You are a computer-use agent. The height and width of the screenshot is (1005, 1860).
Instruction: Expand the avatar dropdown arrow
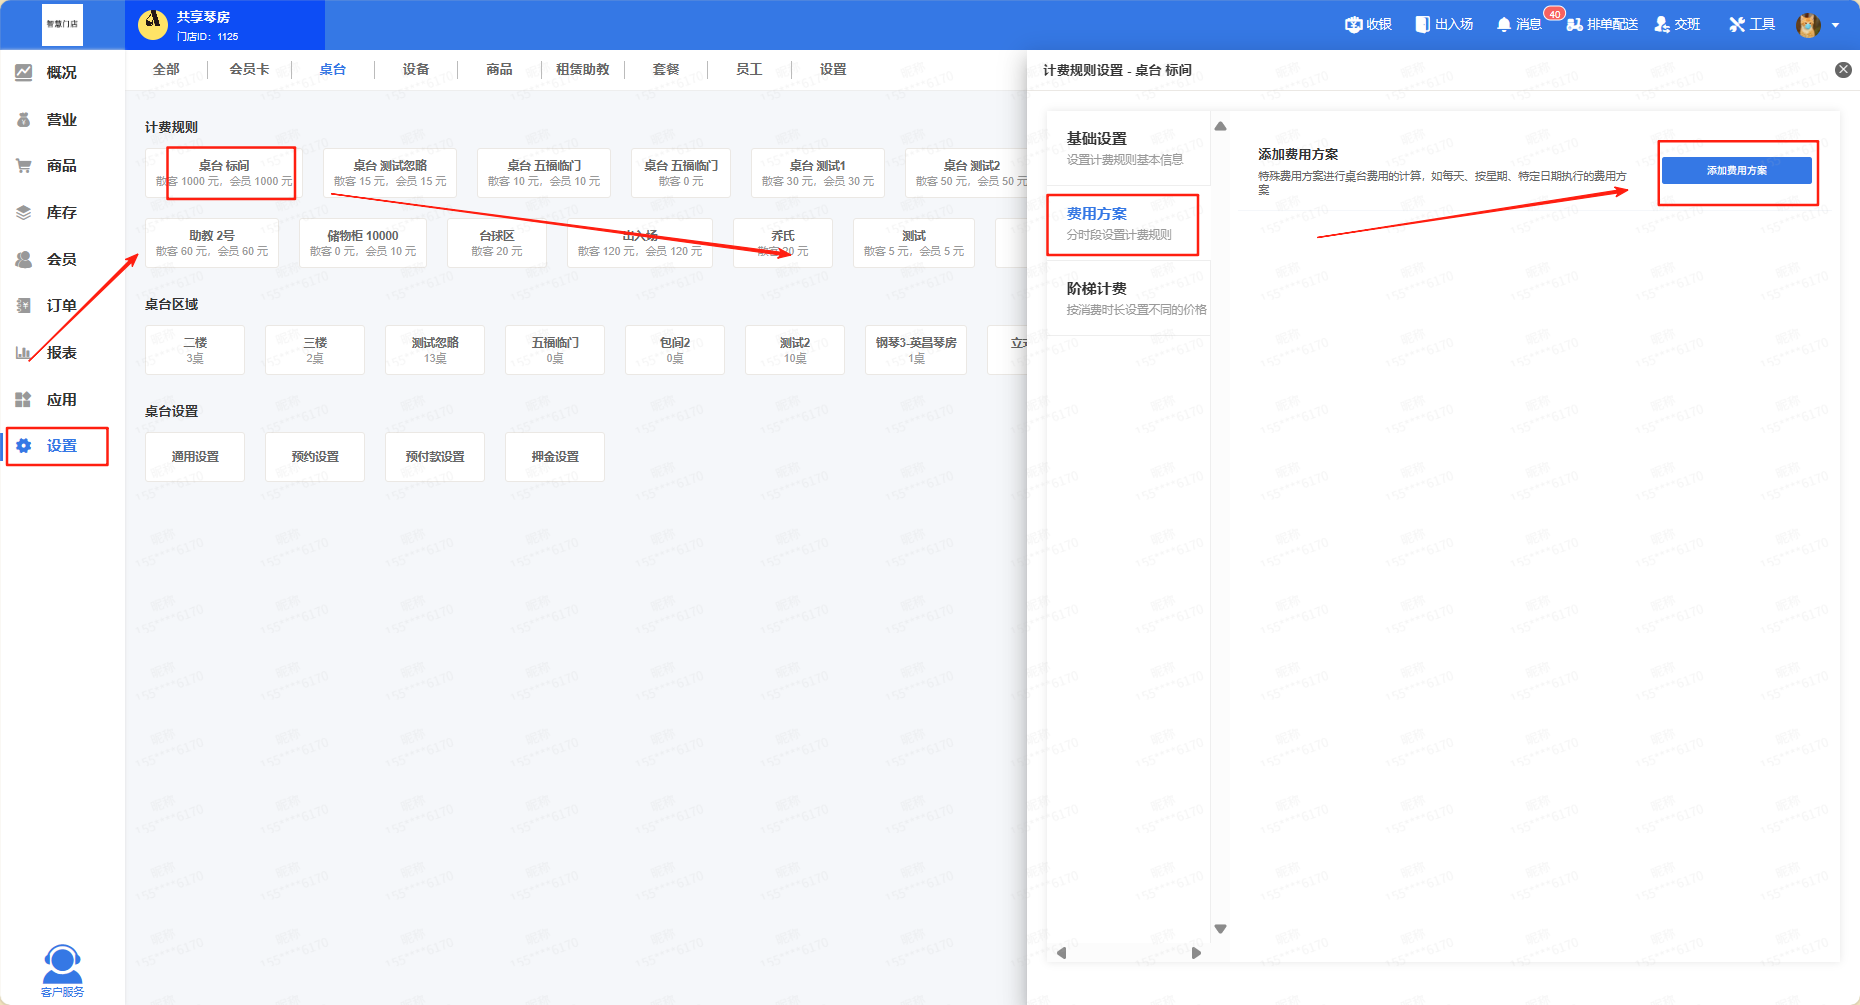tap(1835, 26)
